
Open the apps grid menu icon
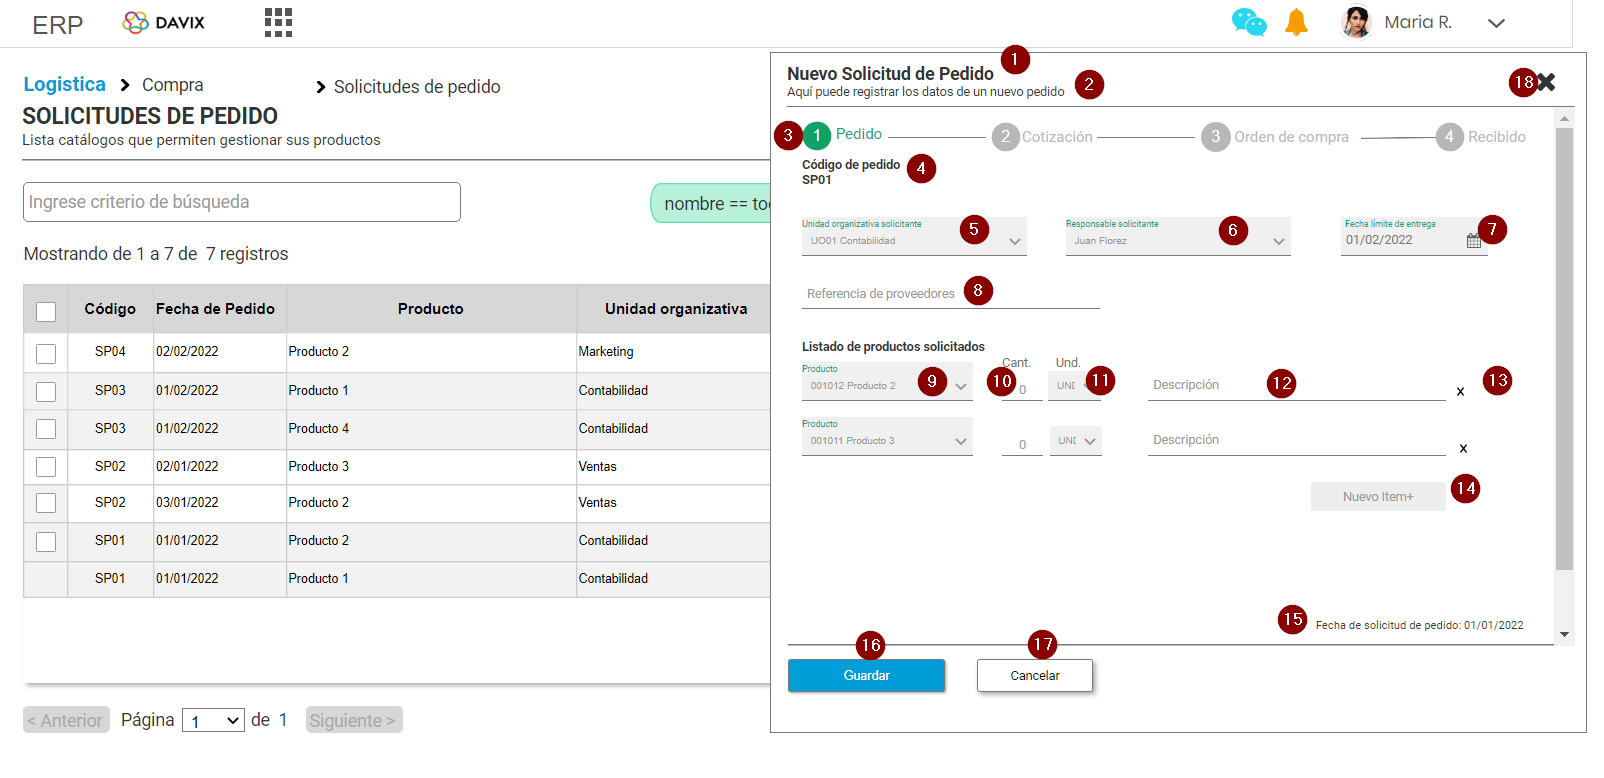278,22
